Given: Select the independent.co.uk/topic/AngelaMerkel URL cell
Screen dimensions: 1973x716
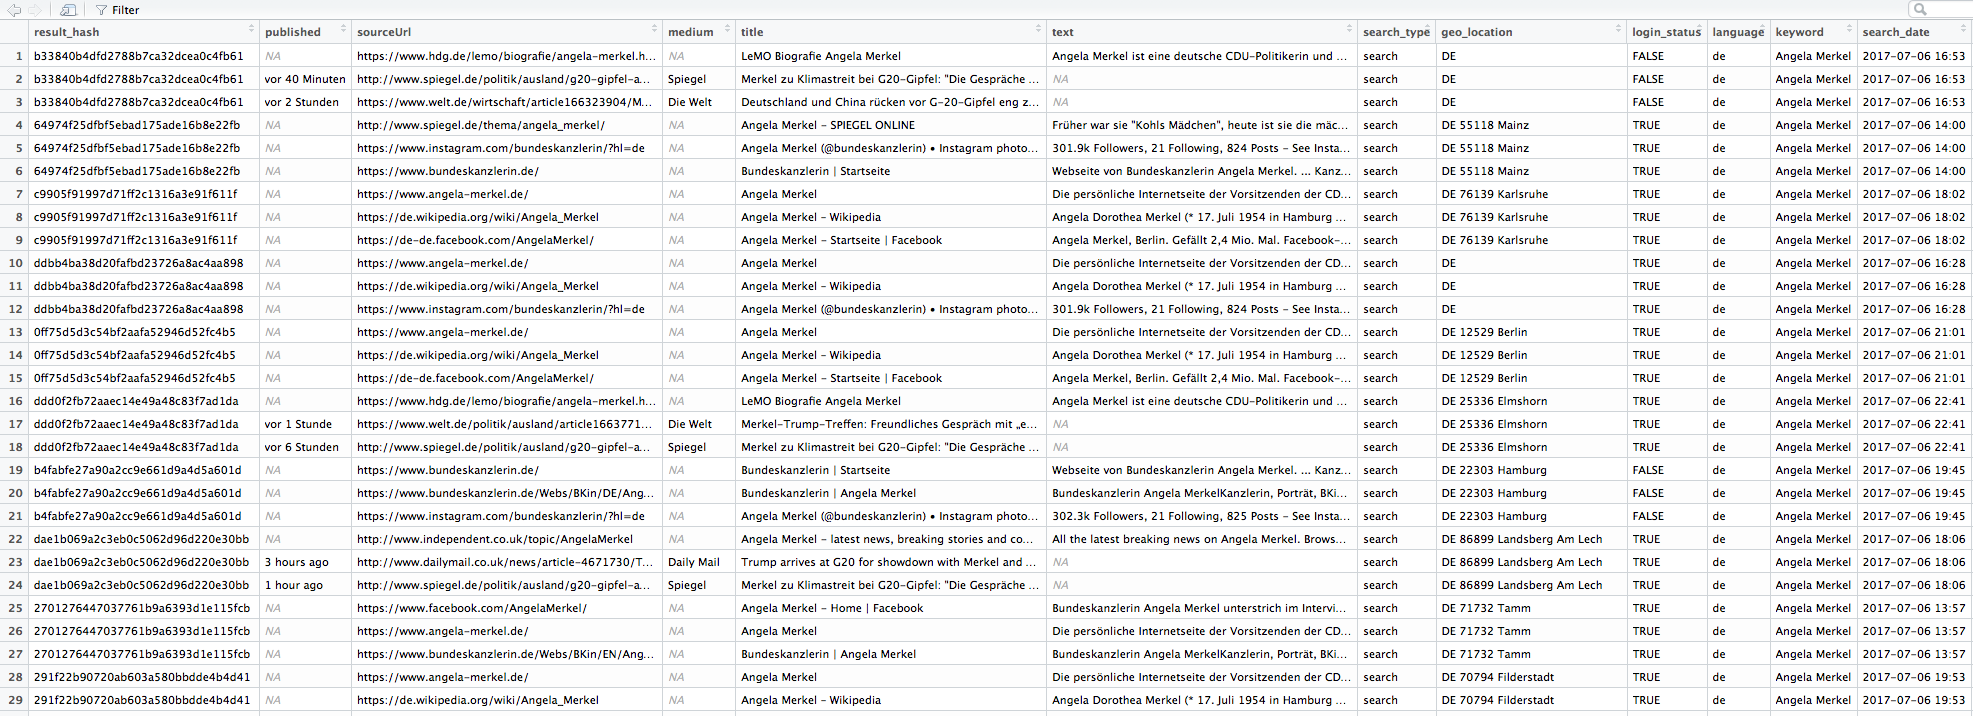Looking at the screenshot, I should (x=506, y=539).
